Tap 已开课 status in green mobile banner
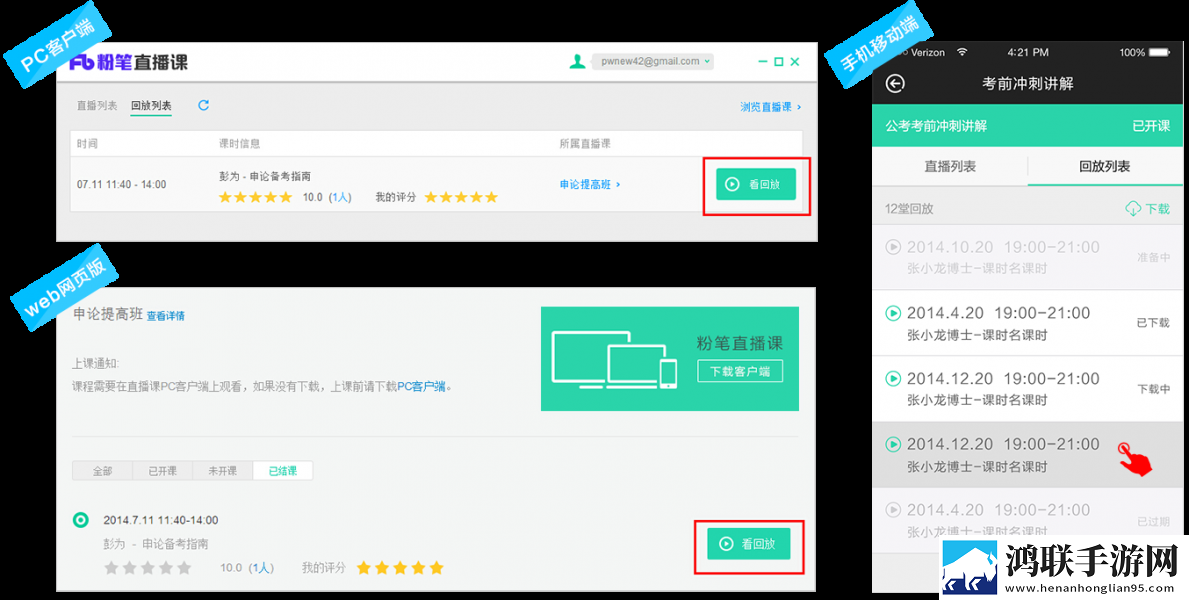 1151,126
